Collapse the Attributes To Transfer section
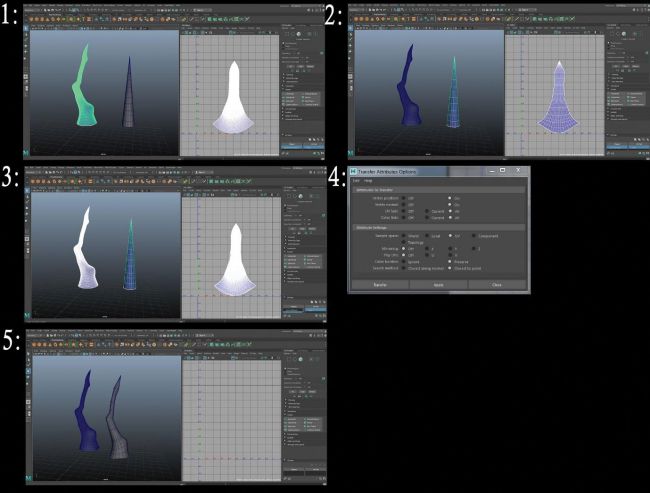Viewport: 650px width, 493px height. (439, 190)
